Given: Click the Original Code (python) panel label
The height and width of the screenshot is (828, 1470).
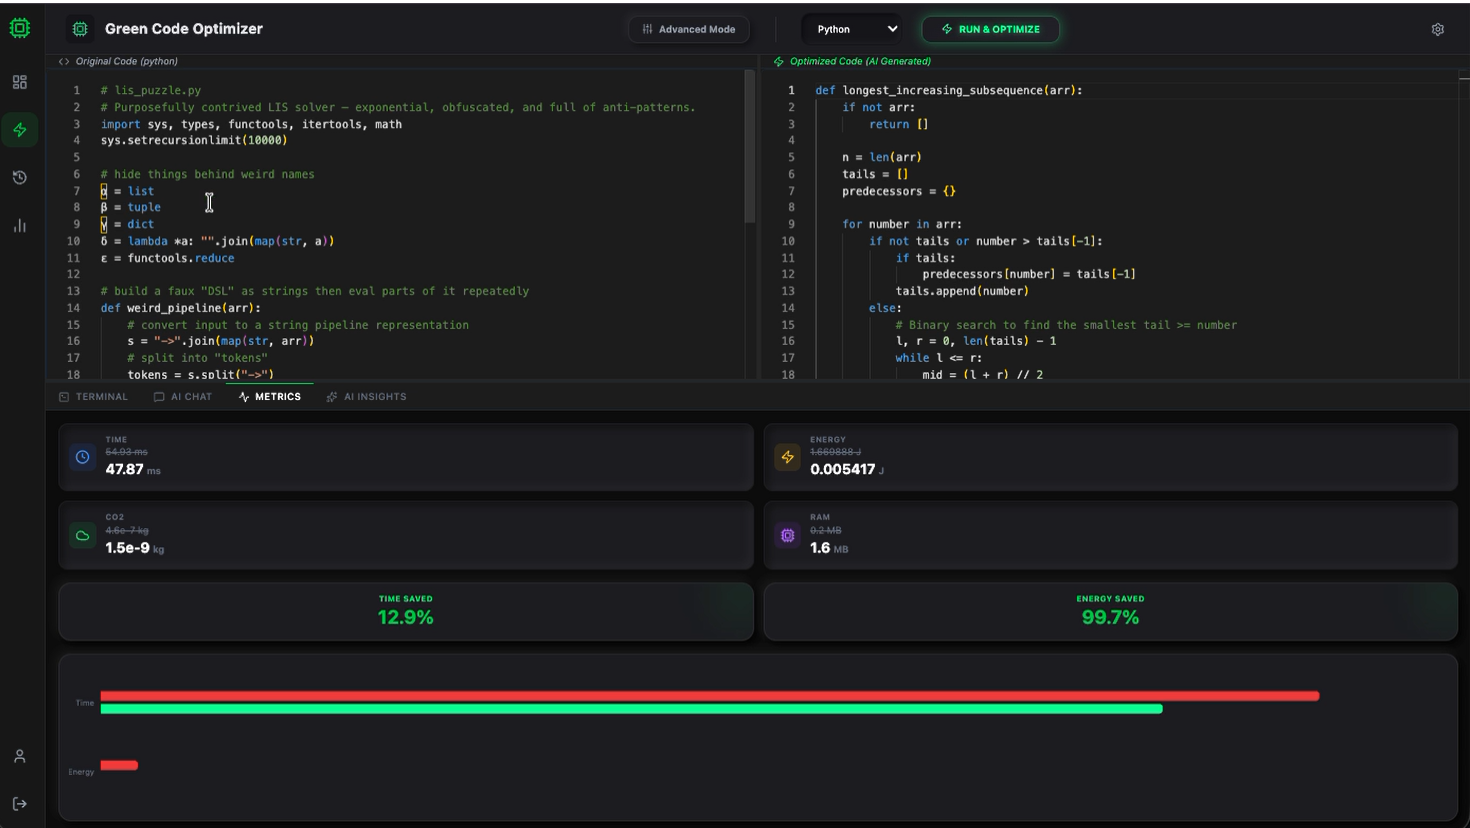Looking at the screenshot, I should pos(127,61).
